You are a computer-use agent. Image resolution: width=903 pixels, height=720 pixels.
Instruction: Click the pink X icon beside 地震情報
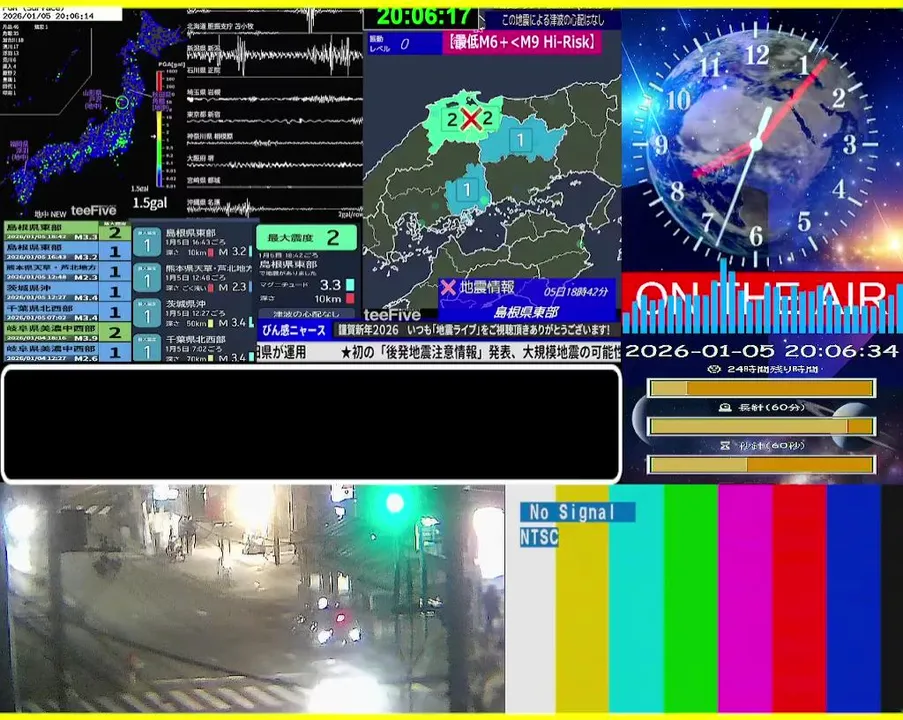click(449, 287)
